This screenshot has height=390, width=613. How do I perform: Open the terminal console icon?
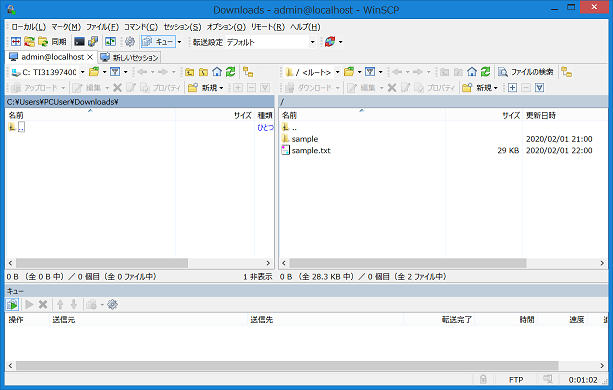point(79,41)
